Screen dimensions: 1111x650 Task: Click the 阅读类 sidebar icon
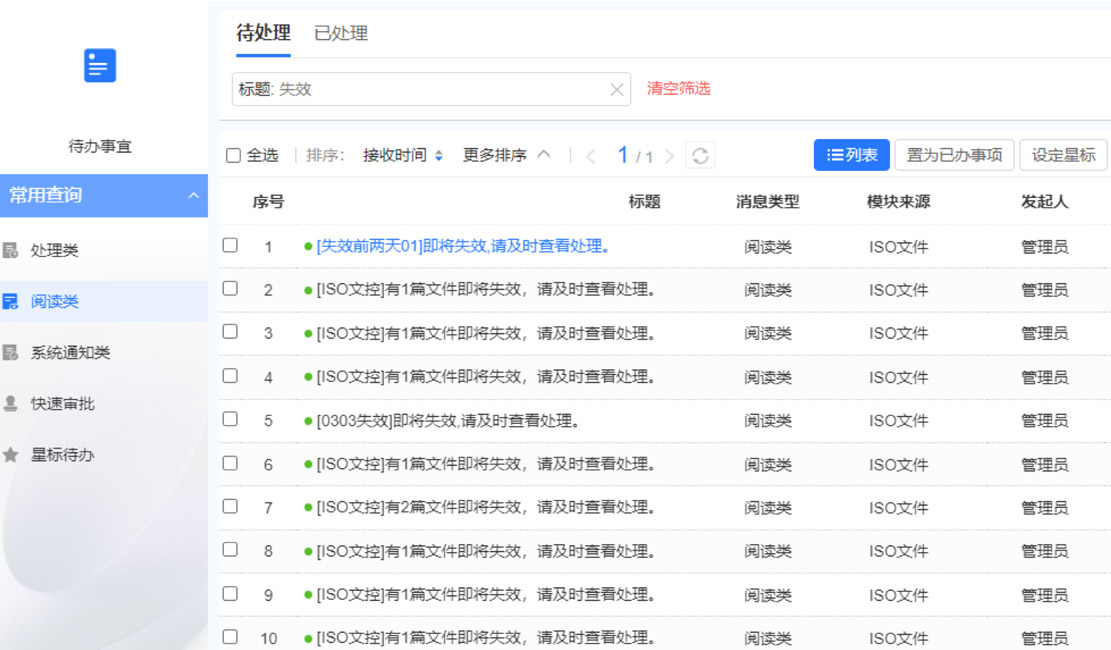11,301
